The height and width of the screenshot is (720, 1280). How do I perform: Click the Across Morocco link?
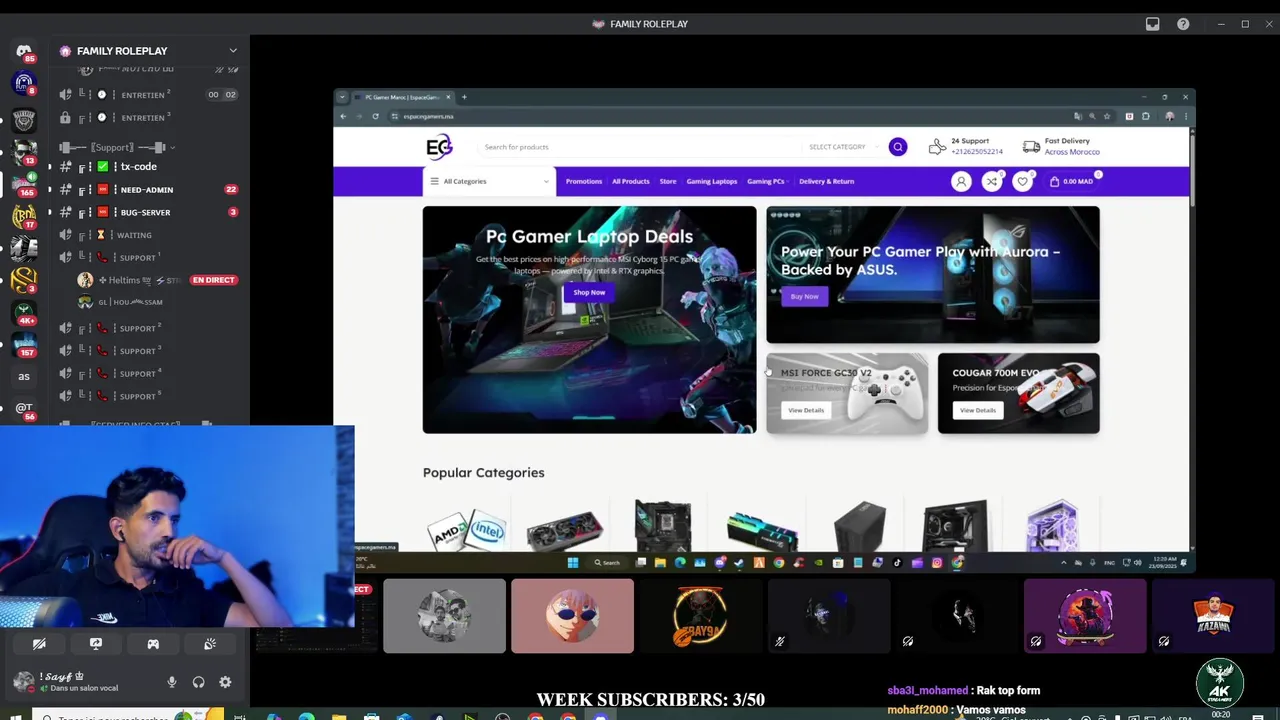click(x=1072, y=152)
